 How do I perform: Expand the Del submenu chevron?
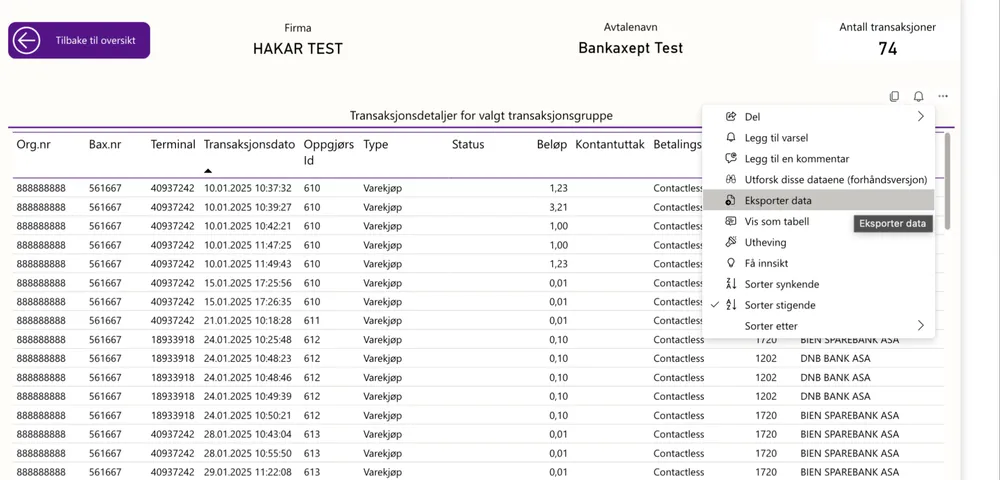coord(920,117)
